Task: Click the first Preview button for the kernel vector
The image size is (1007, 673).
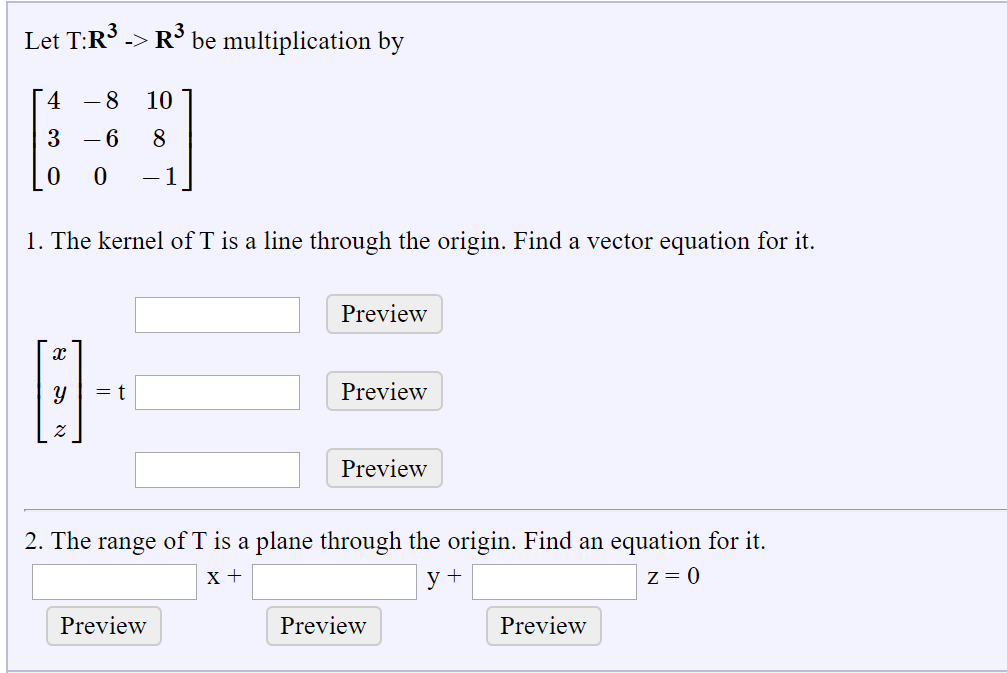Action: 383,314
